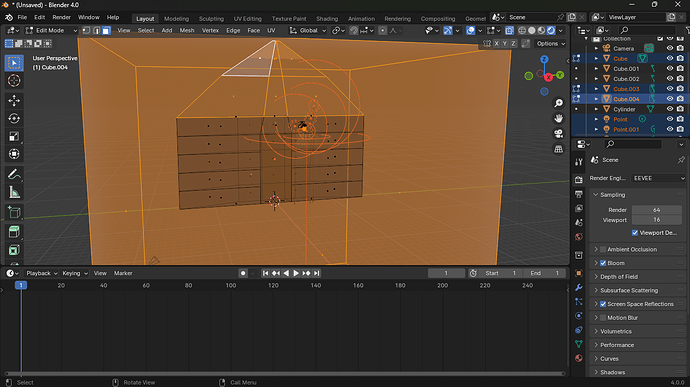Toggle snapping magnet
The width and height of the screenshot is (690, 387).
click(354, 30)
